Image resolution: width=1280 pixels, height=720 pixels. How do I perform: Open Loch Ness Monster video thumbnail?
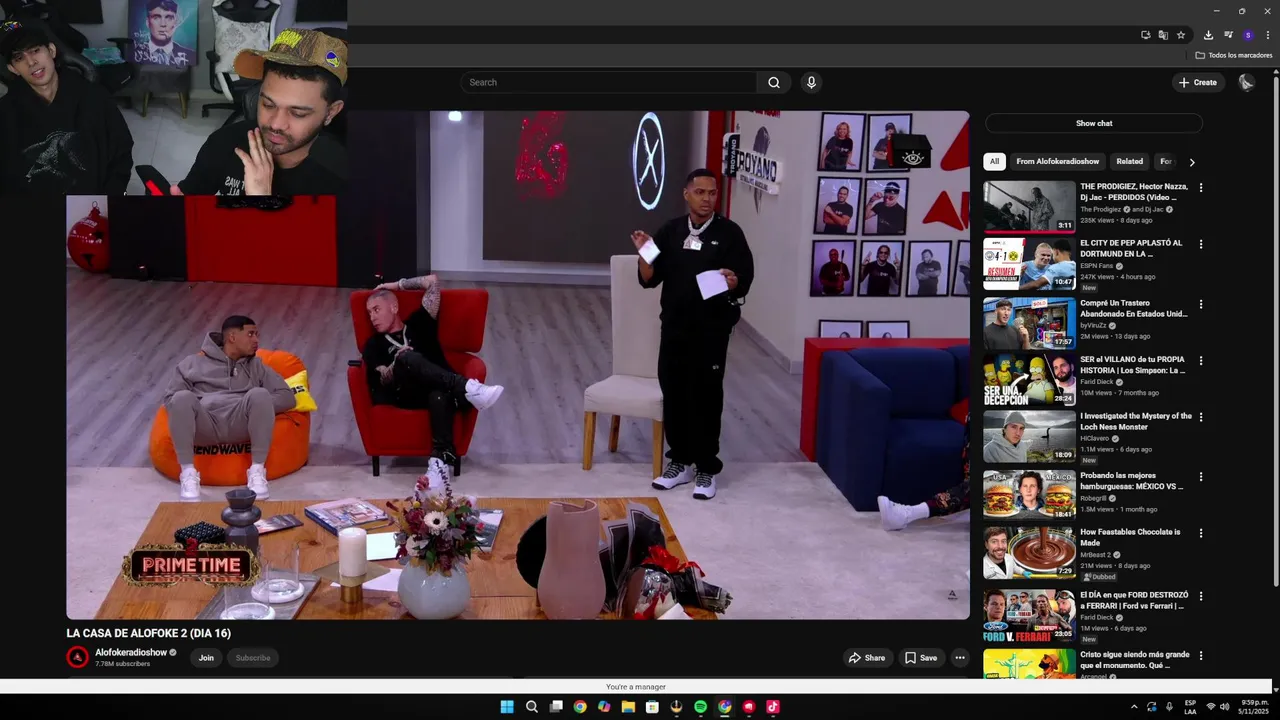pos(1029,436)
